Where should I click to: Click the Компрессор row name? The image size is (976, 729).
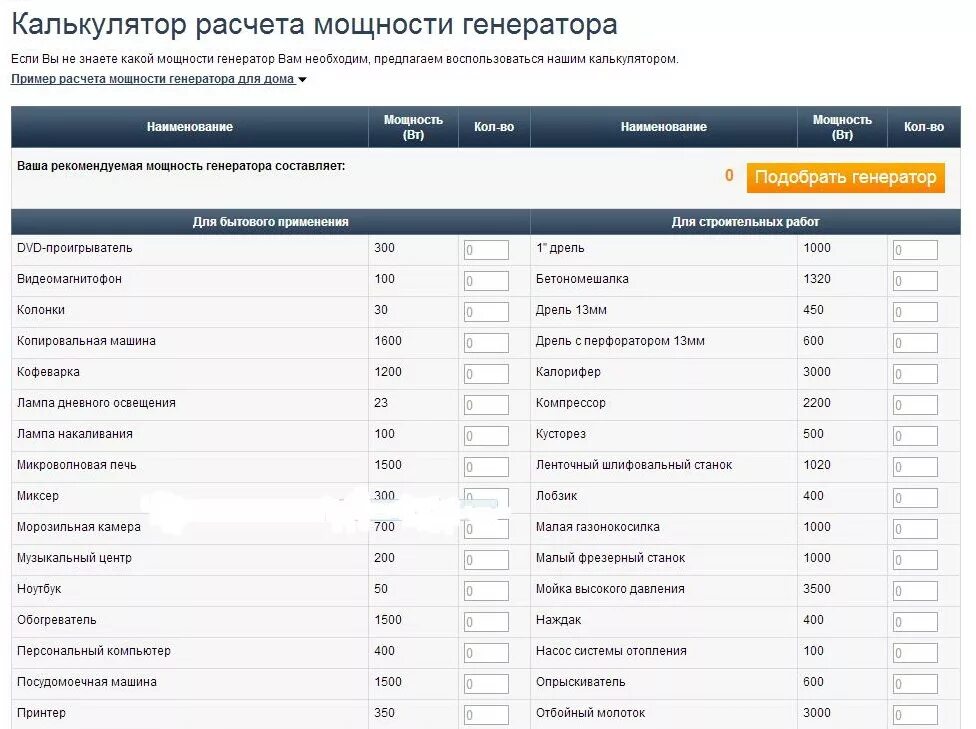571,403
